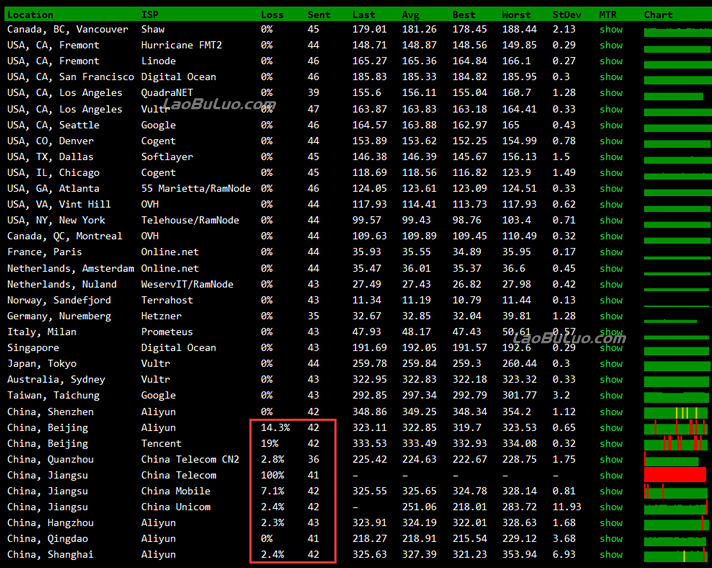Show MTR for Jiangsu China Mobile
The height and width of the screenshot is (568, 712).
pyautogui.click(x=611, y=492)
